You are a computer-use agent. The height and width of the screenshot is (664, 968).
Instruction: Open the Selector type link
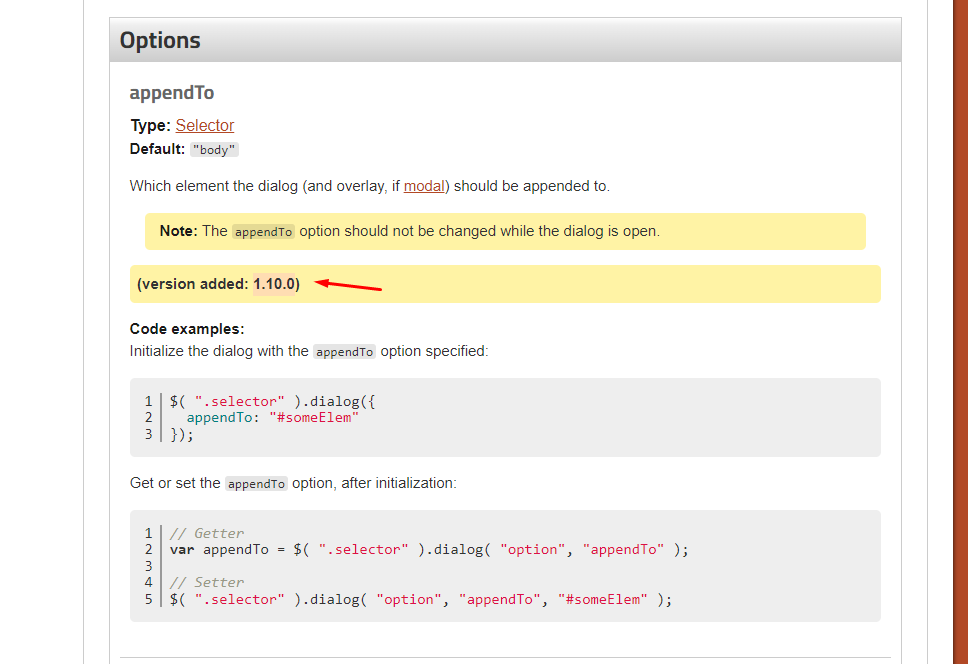[x=204, y=125]
